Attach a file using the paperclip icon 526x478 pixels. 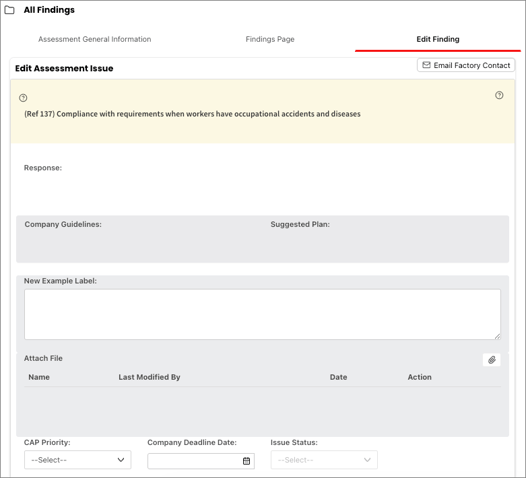pyautogui.click(x=491, y=360)
